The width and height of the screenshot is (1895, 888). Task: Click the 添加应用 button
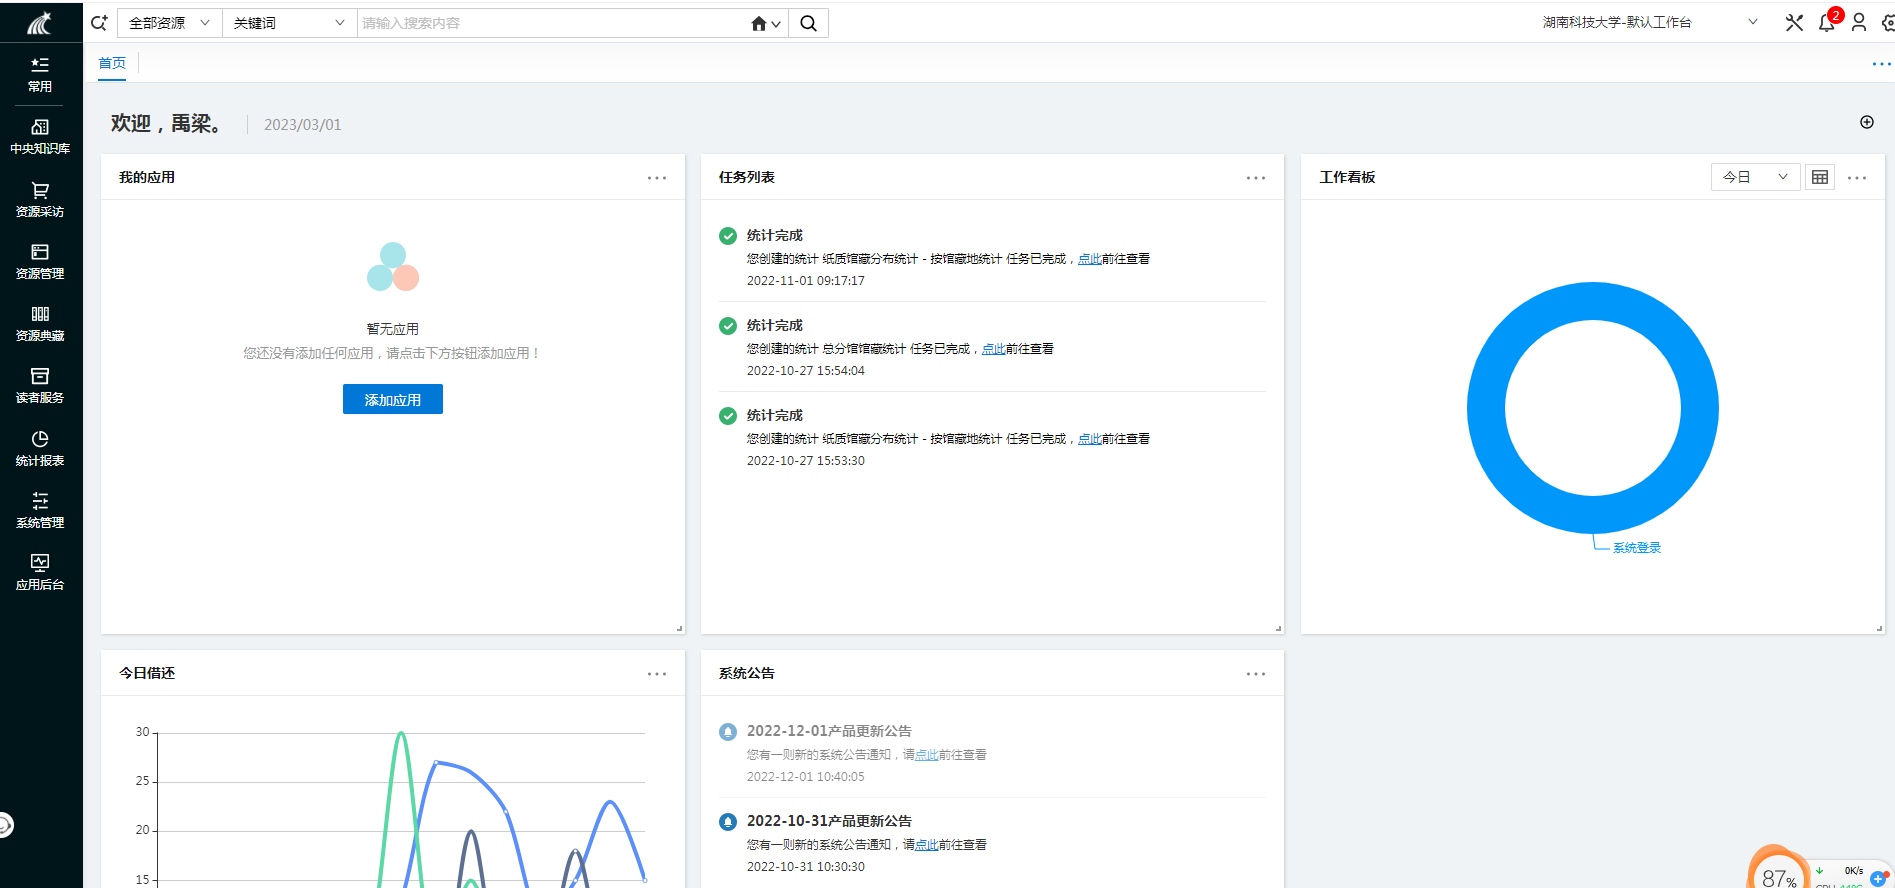point(392,400)
